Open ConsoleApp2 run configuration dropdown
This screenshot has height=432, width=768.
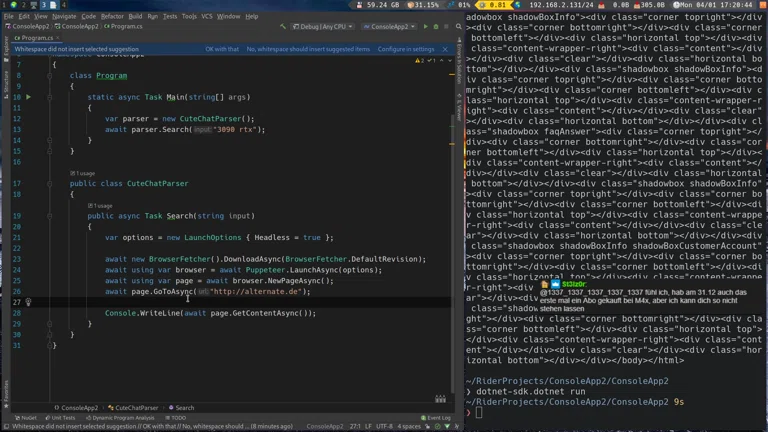[x=389, y=26]
